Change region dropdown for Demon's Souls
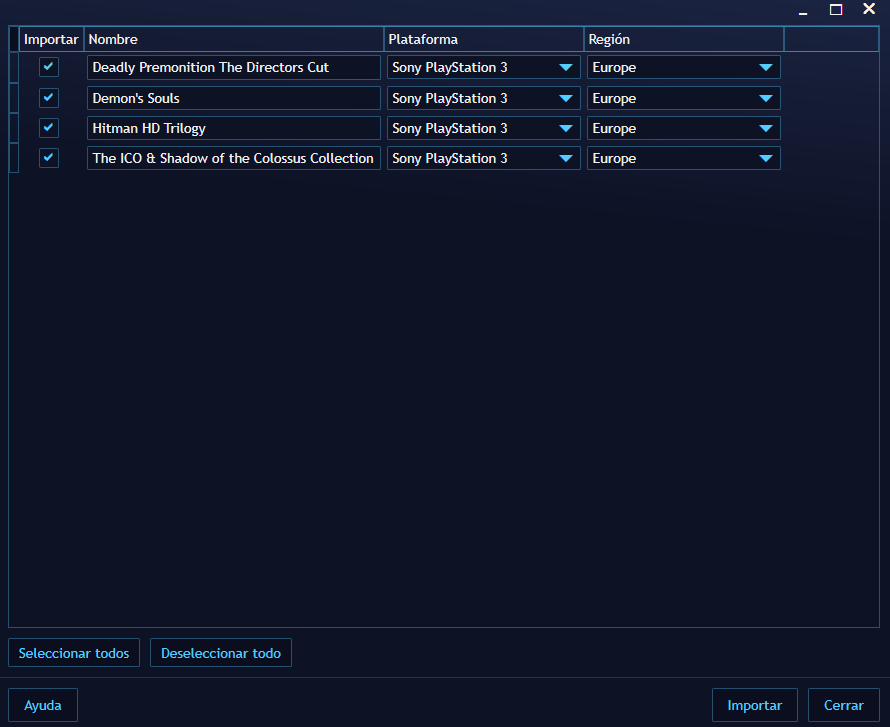Viewport: 890px width, 727px height. coord(766,98)
